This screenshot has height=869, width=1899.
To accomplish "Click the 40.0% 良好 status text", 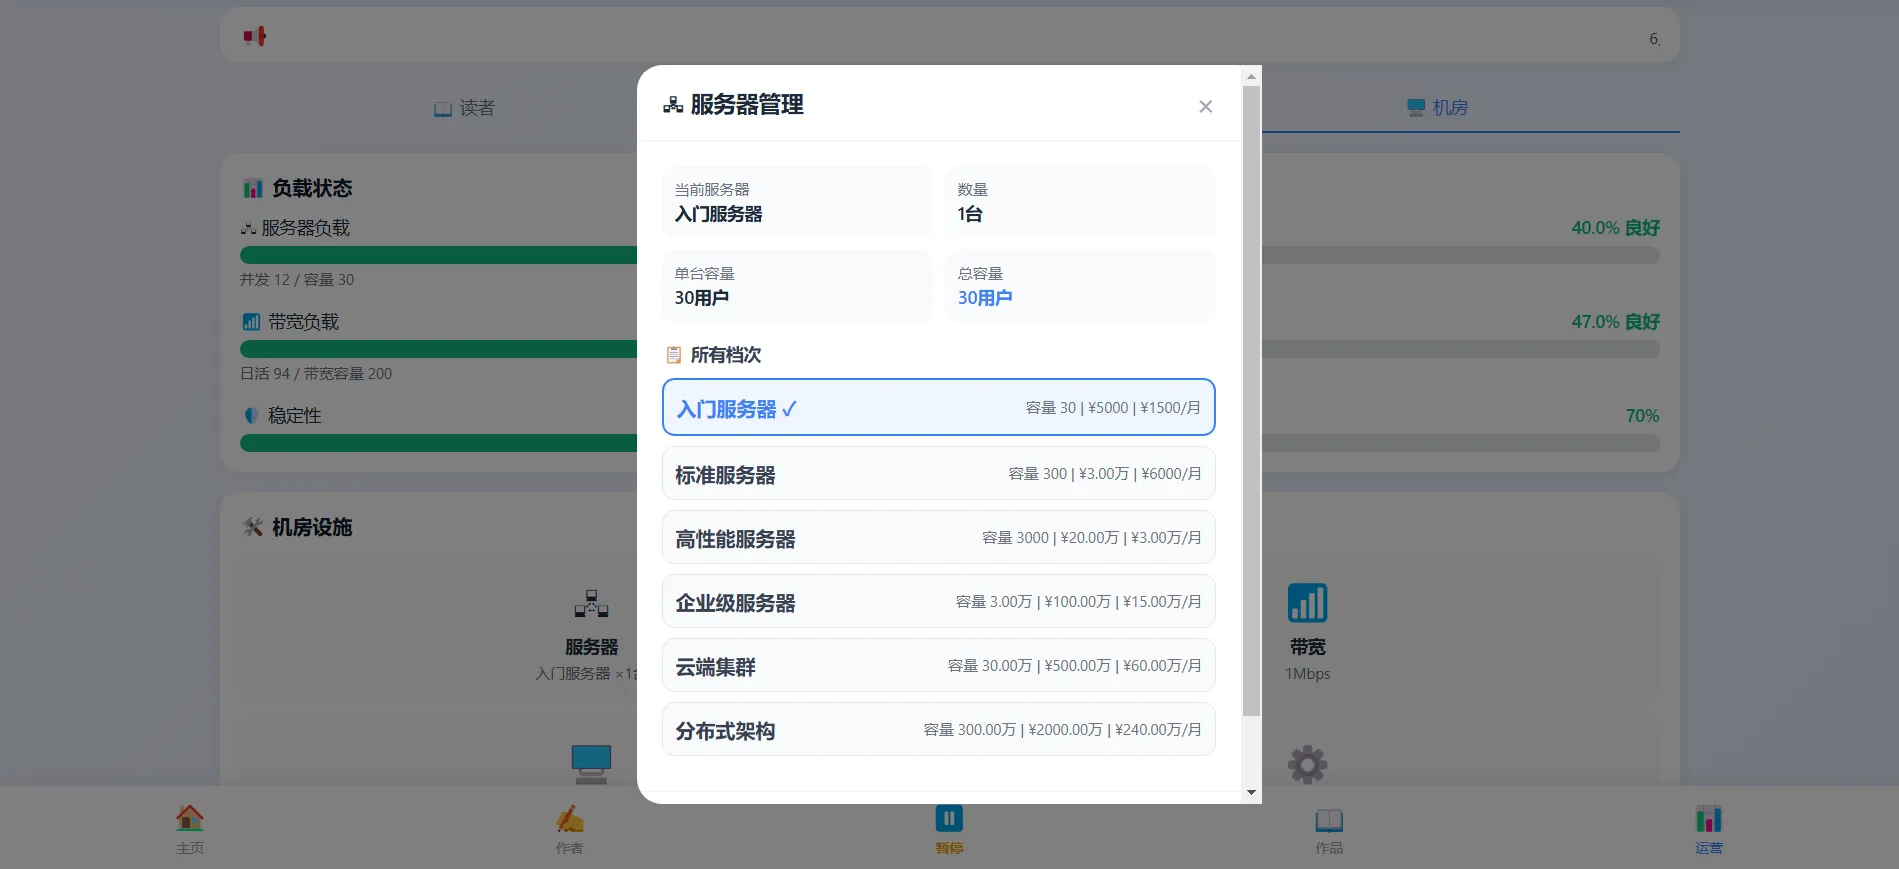I will [x=1615, y=228].
